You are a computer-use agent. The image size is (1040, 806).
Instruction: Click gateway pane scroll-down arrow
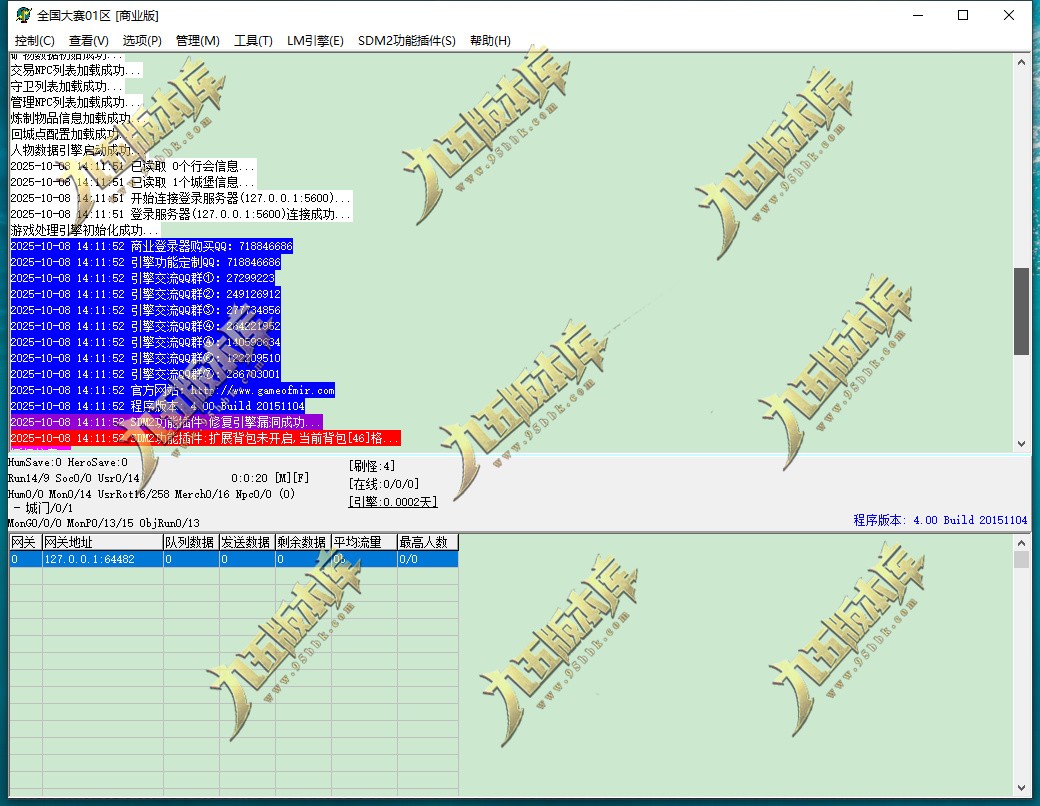1021,788
